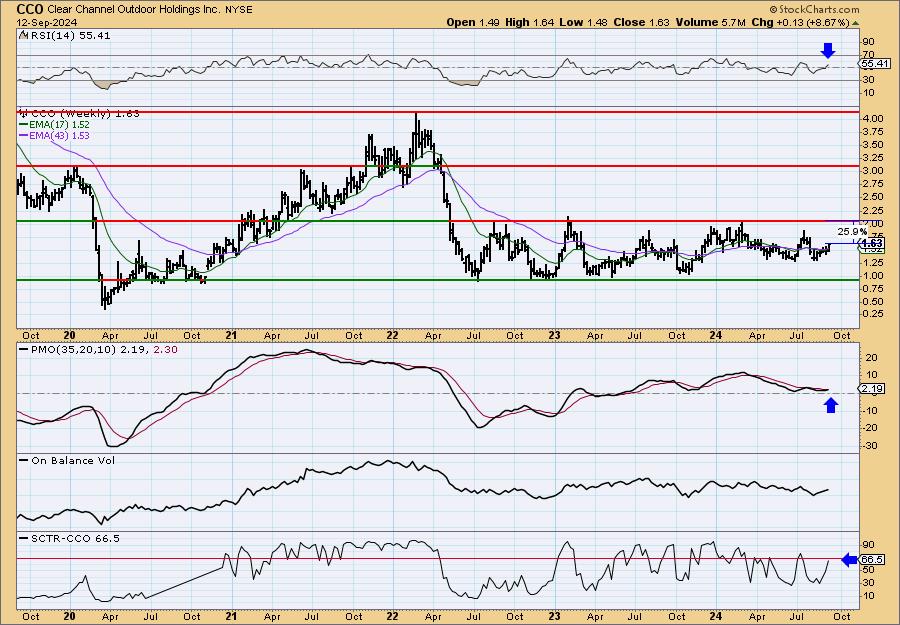
Task: Click the Close 1.63 value
Action: (642, 22)
